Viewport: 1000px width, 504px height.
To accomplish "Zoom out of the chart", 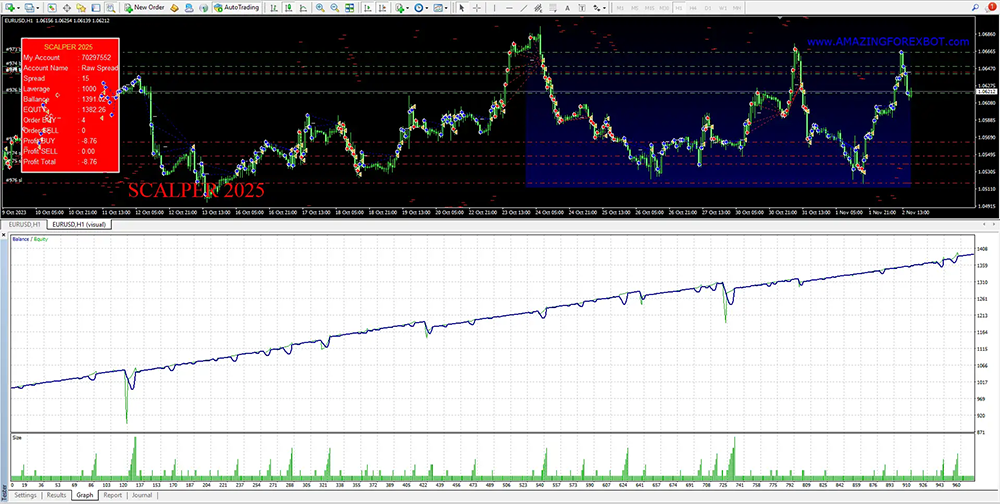I will click(x=335, y=8).
